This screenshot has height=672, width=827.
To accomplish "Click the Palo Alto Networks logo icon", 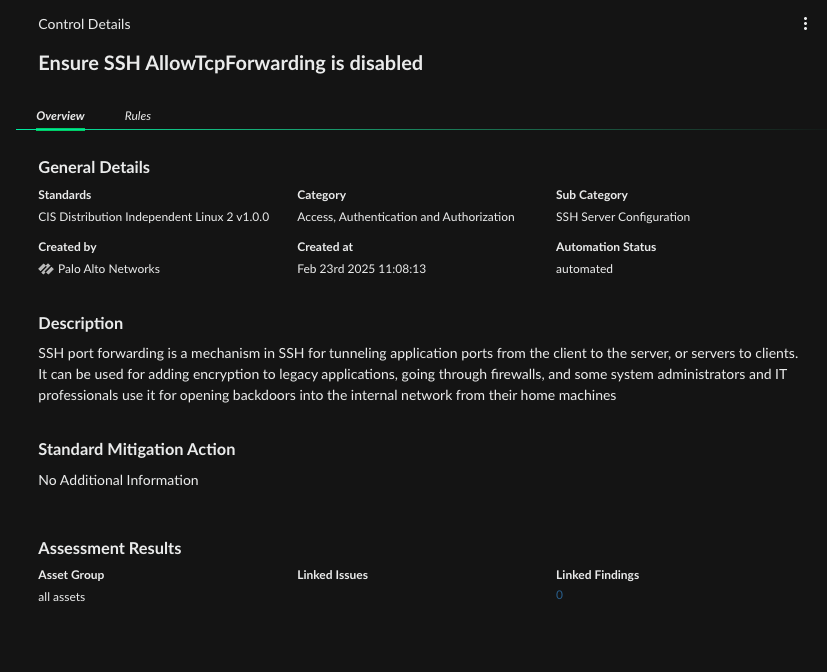I will [x=46, y=269].
